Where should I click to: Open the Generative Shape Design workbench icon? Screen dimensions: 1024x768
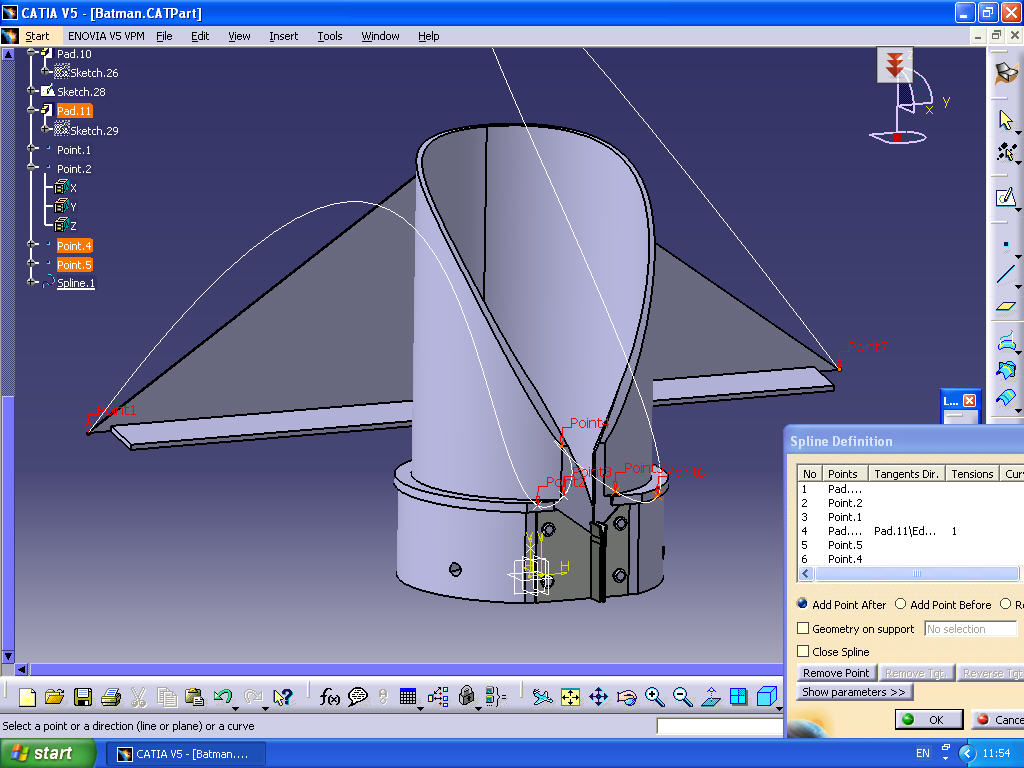click(1006, 71)
